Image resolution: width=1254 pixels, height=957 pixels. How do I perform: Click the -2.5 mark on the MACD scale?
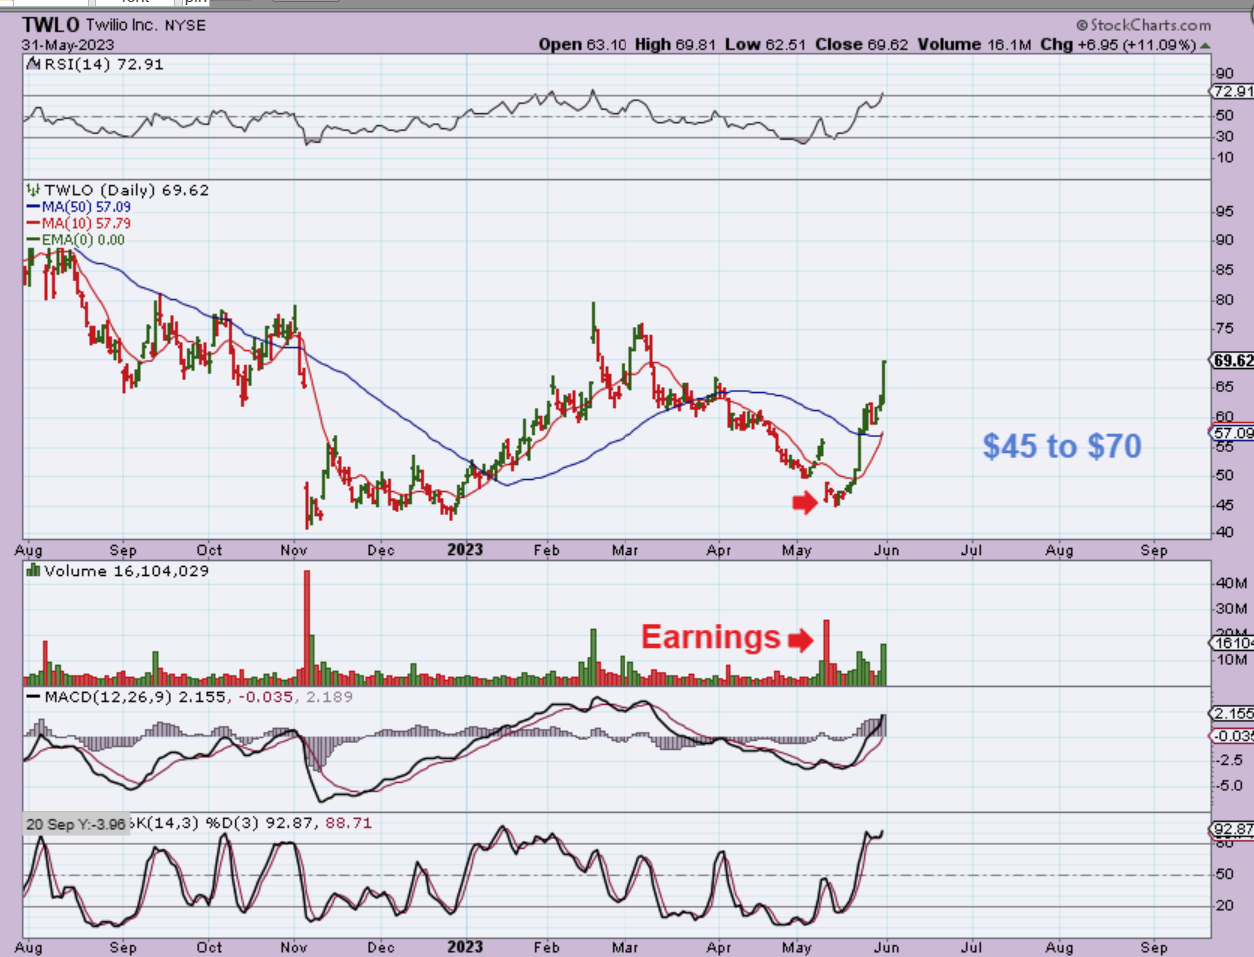[x=1229, y=761]
